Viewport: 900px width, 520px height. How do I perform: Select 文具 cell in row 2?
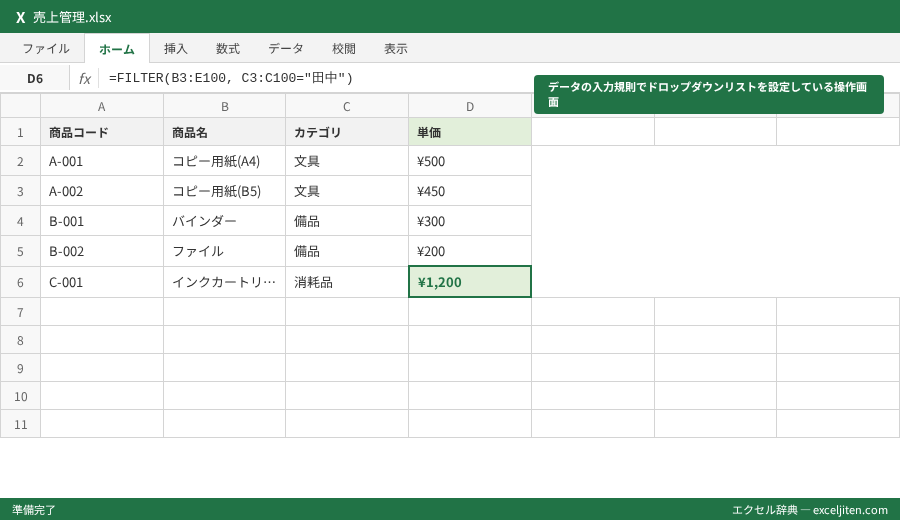click(x=347, y=161)
